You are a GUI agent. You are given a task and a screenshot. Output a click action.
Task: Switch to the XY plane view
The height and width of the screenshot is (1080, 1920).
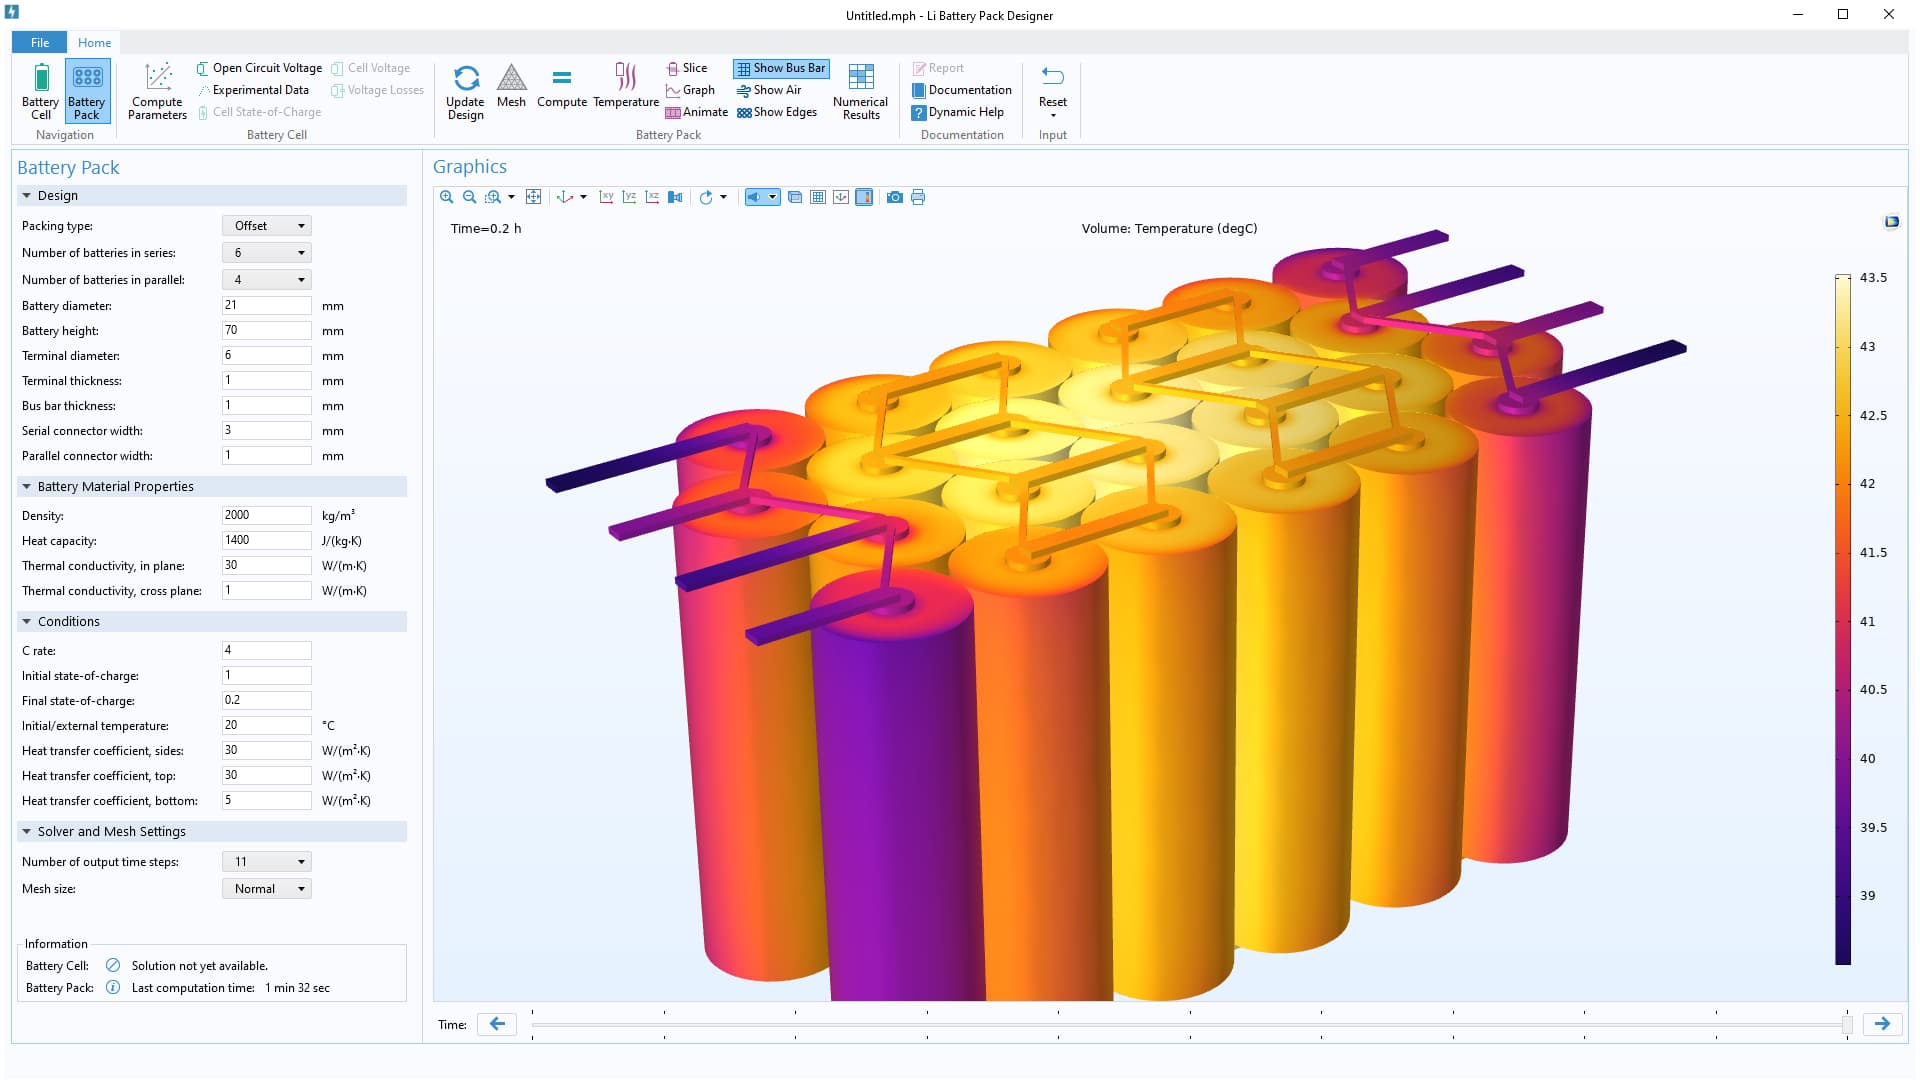pyautogui.click(x=606, y=197)
